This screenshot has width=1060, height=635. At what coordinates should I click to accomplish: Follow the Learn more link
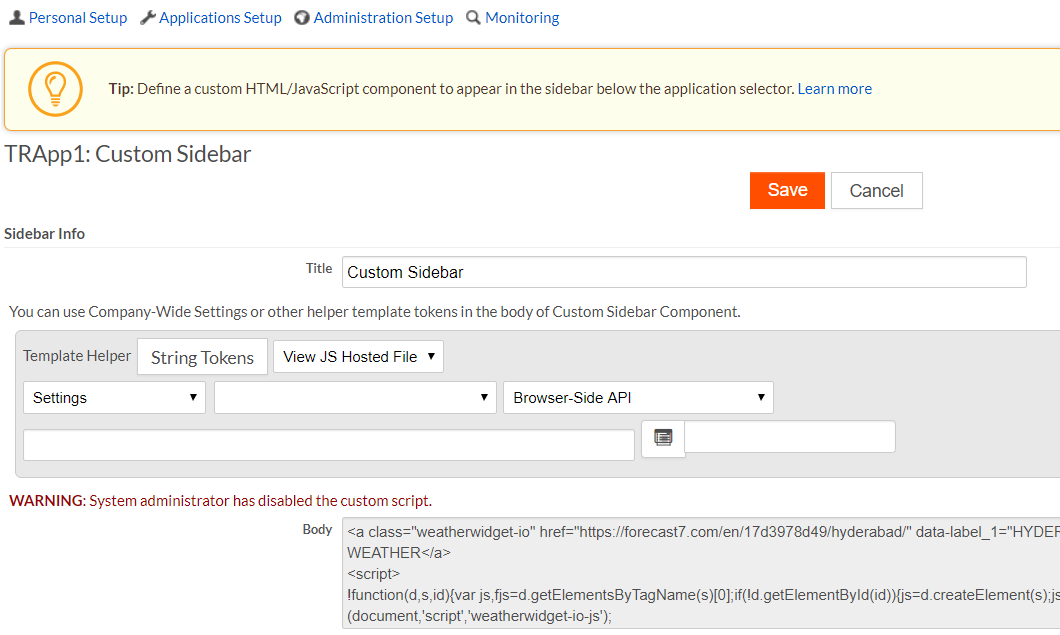[834, 89]
